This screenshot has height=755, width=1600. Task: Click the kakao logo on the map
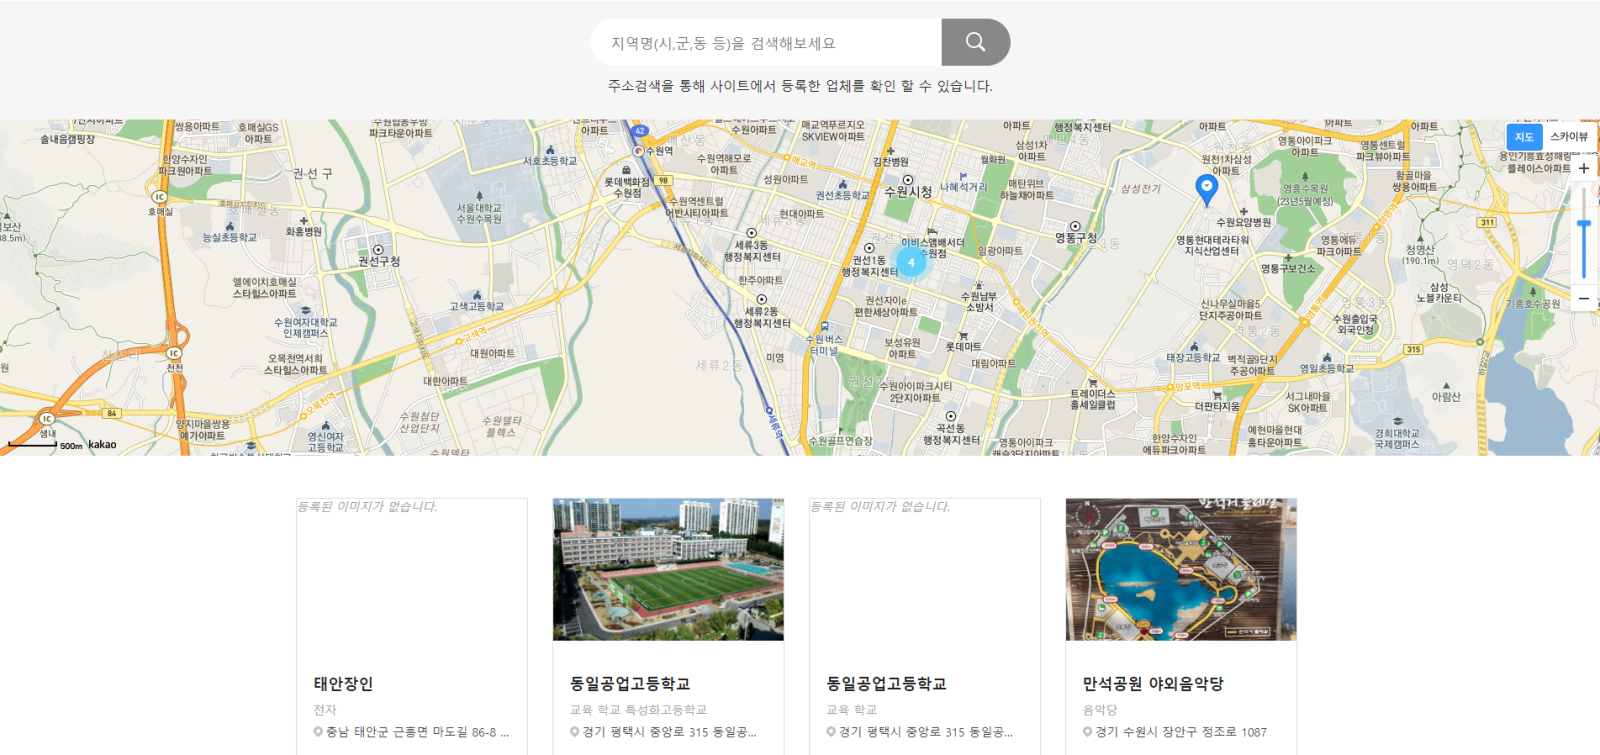102,444
